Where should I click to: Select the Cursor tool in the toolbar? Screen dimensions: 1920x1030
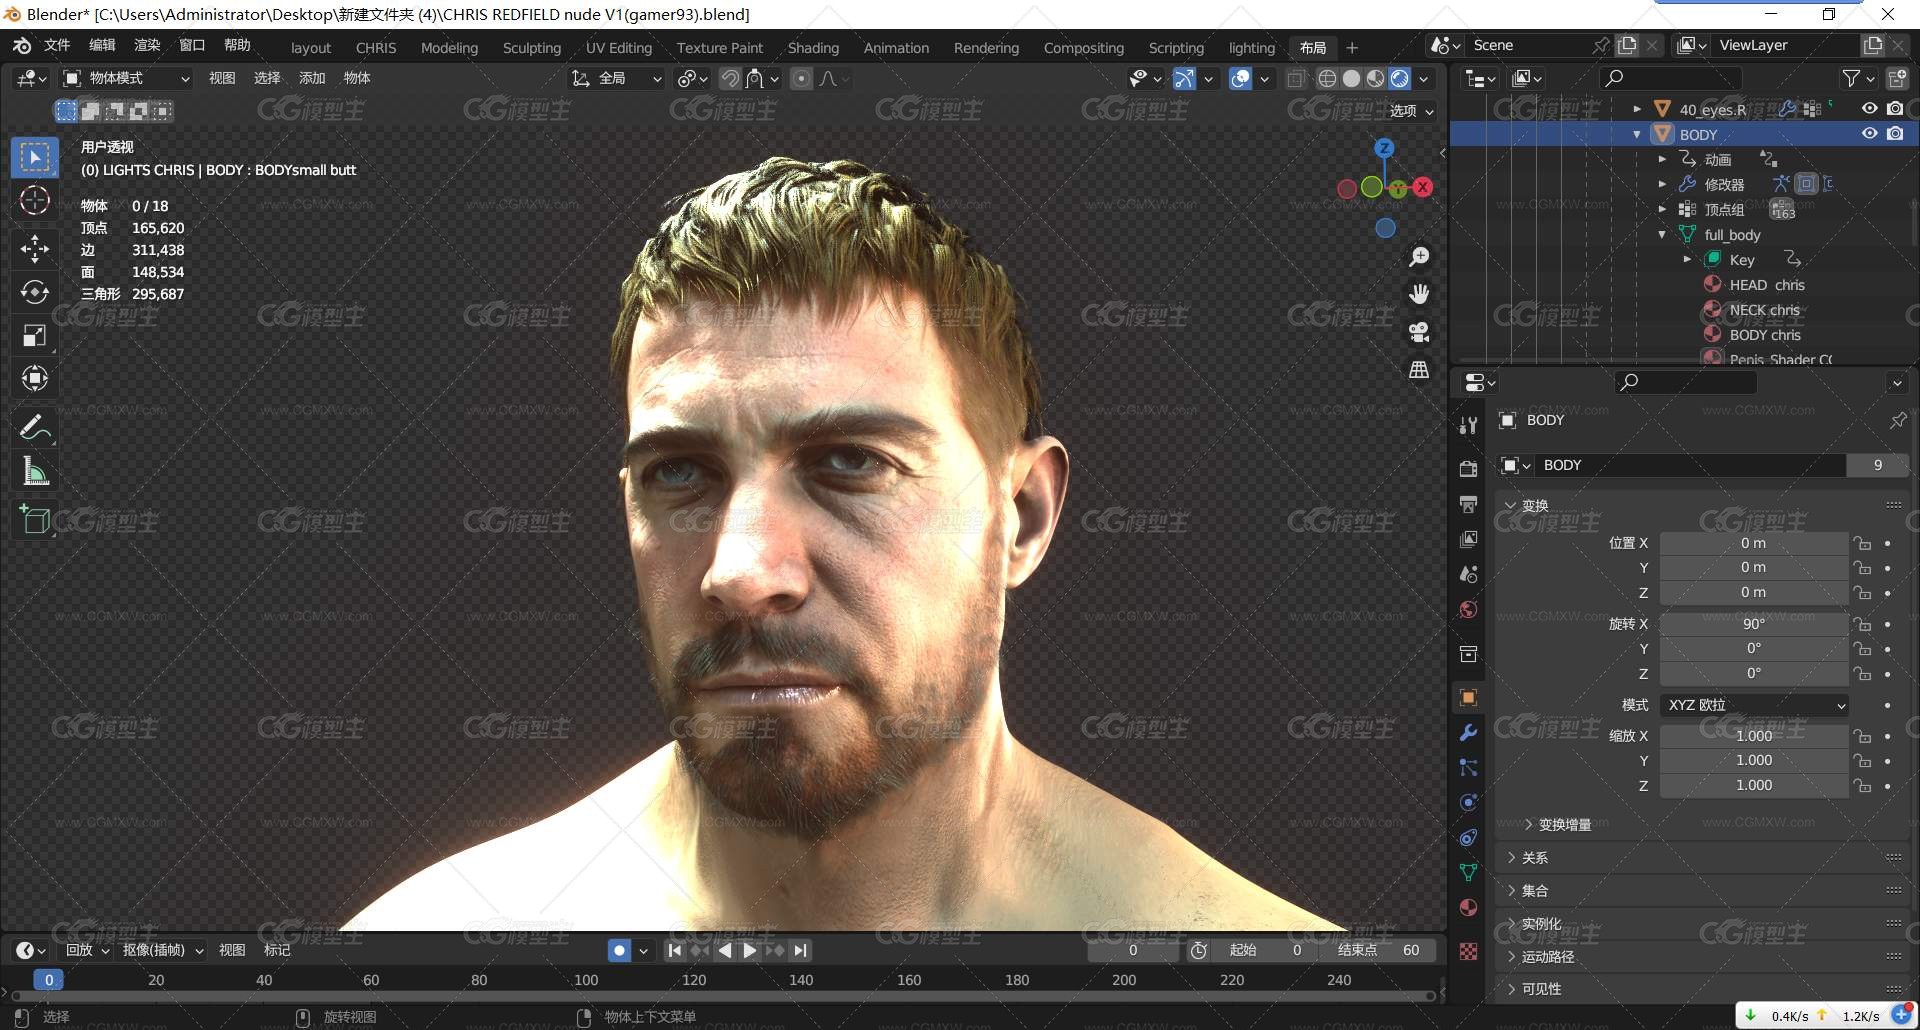(x=35, y=201)
